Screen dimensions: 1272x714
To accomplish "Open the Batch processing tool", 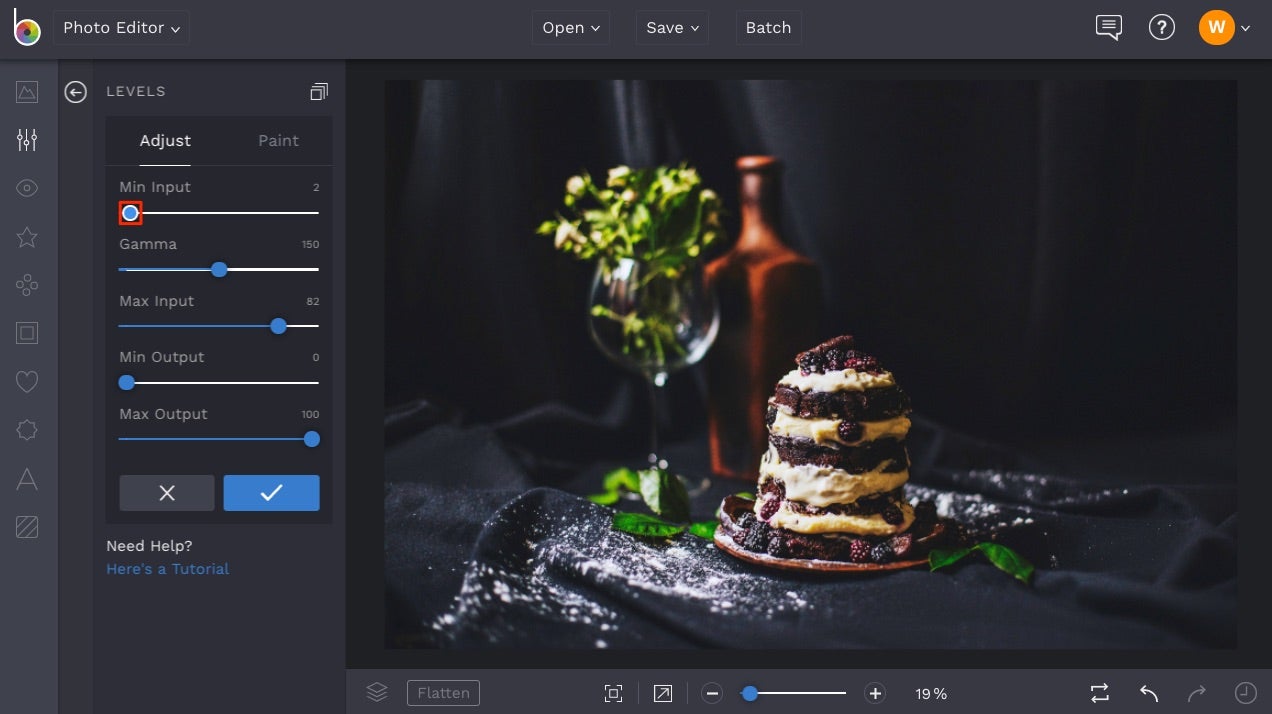I will coord(768,27).
